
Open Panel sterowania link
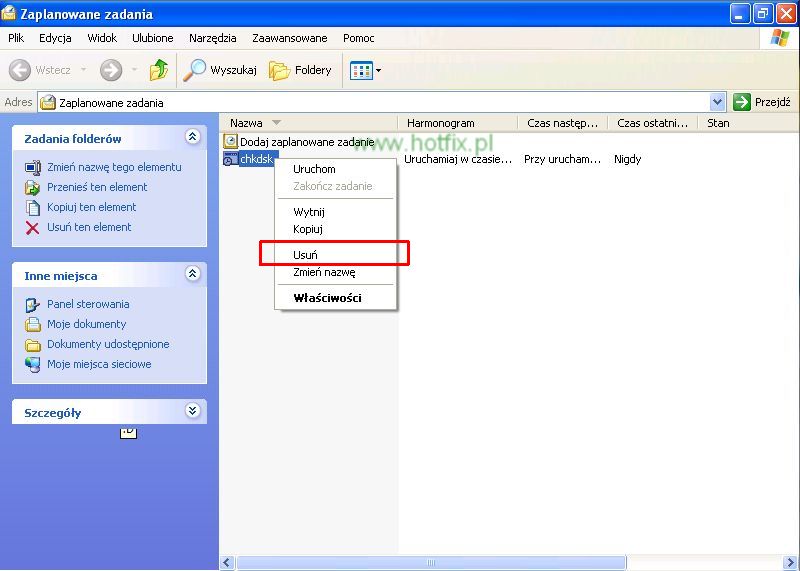point(88,304)
